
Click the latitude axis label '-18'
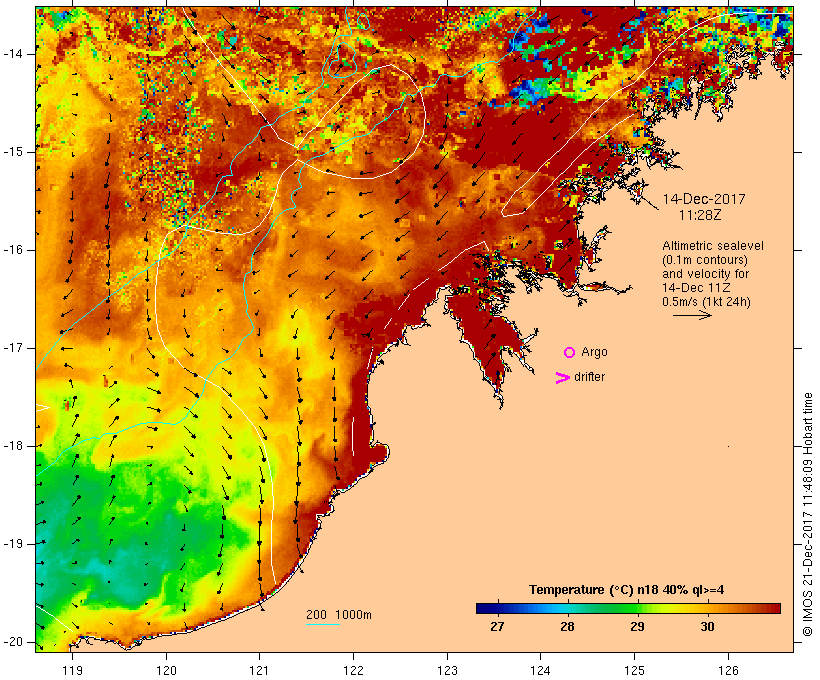13,446
